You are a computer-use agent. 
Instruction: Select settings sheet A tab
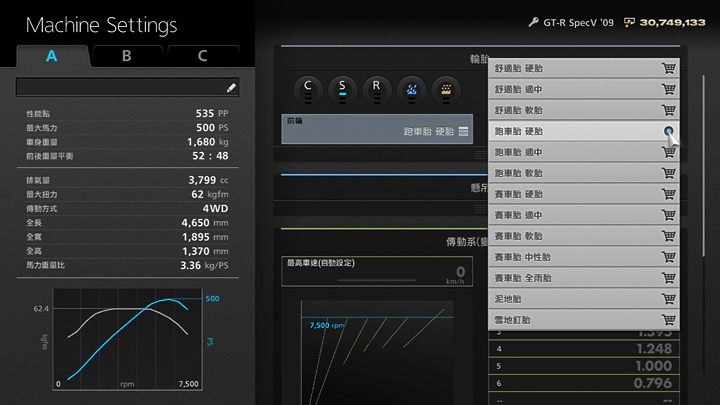[52, 56]
